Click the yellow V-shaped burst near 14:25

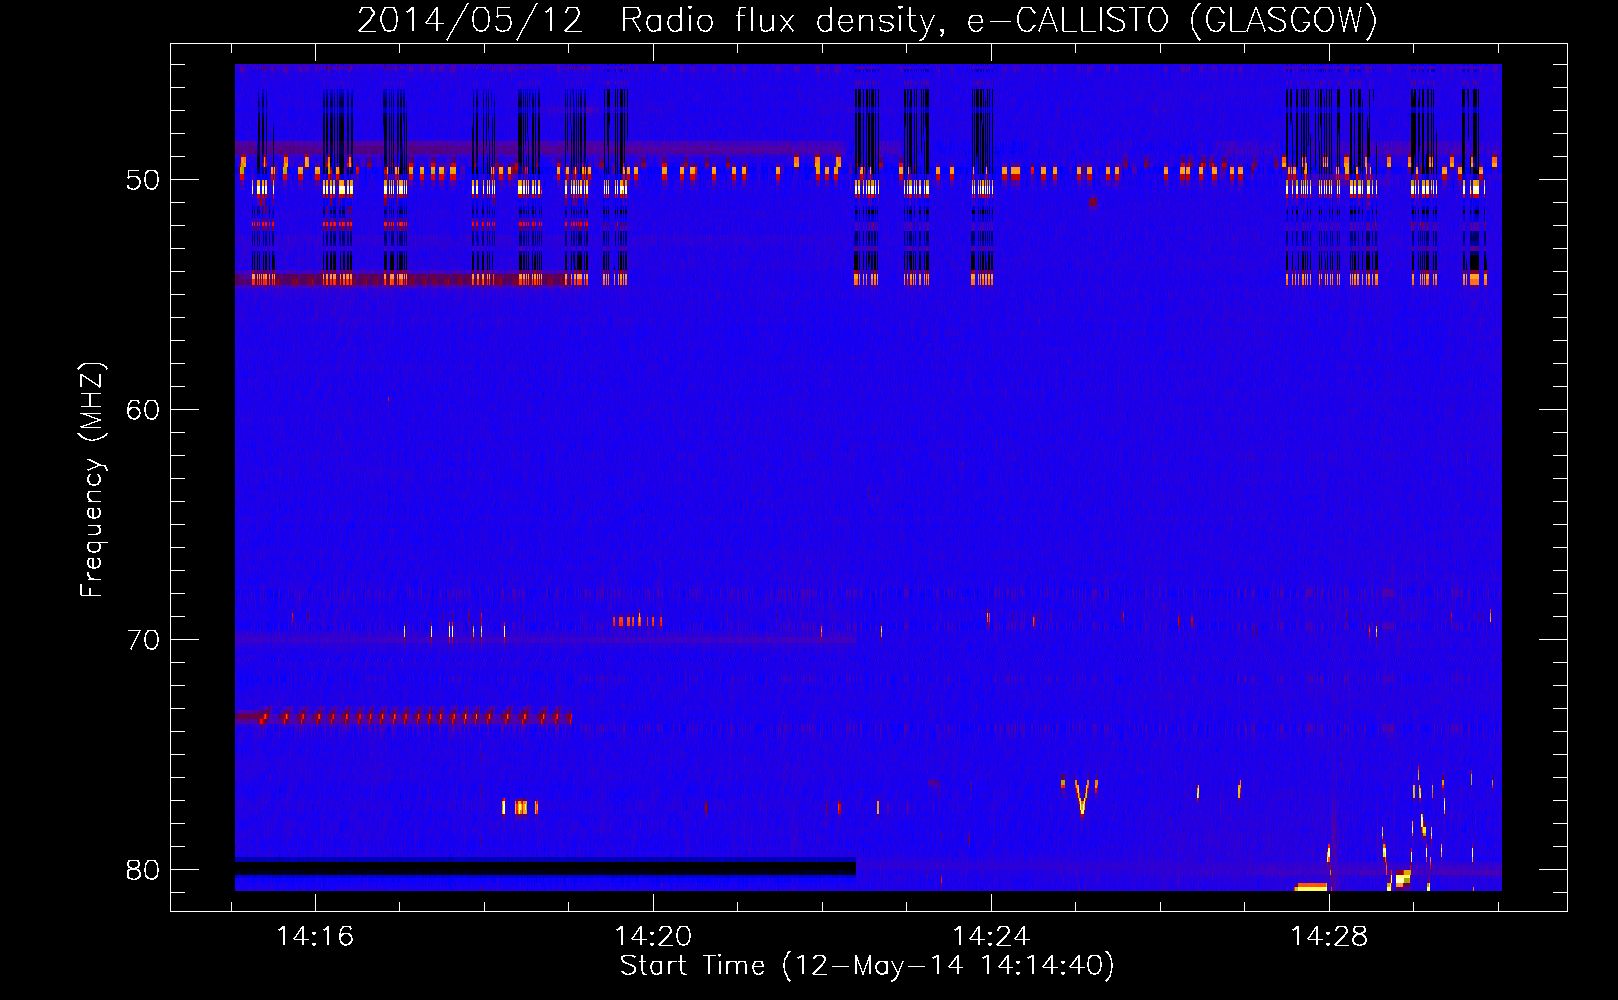(1080, 796)
